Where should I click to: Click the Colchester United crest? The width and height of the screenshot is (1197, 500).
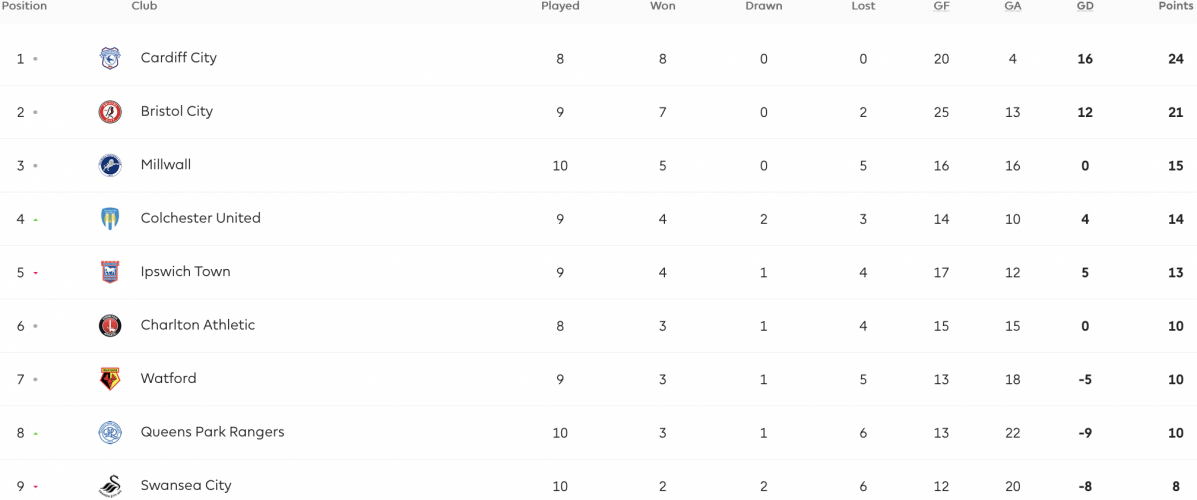pyautogui.click(x=110, y=218)
